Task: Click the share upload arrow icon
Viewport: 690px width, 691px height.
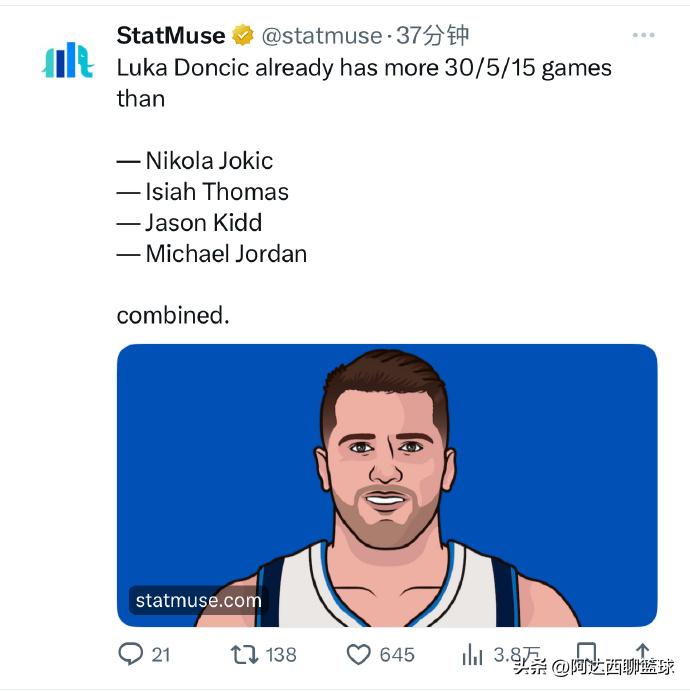Action: click(642, 652)
